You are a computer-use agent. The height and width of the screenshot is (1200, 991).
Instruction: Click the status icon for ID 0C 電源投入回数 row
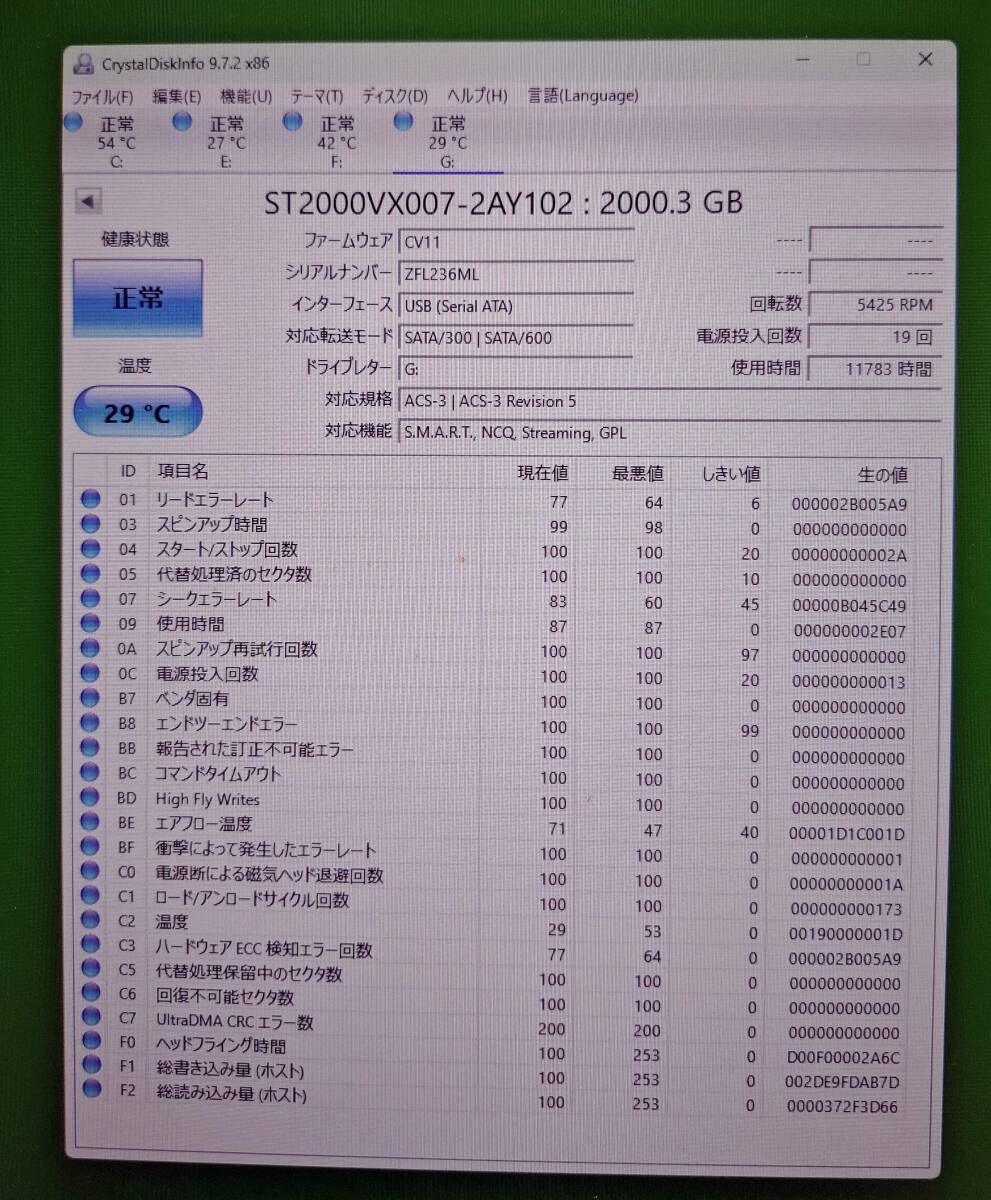click(x=90, y=673)
